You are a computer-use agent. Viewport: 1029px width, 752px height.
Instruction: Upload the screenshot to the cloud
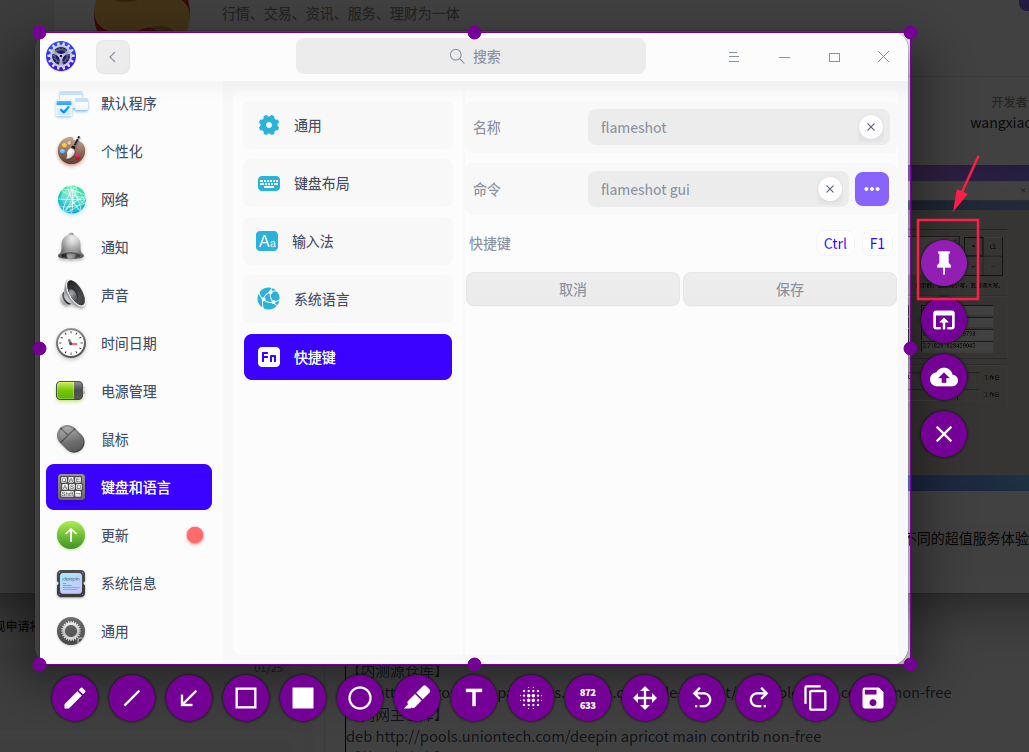point(944,377)
